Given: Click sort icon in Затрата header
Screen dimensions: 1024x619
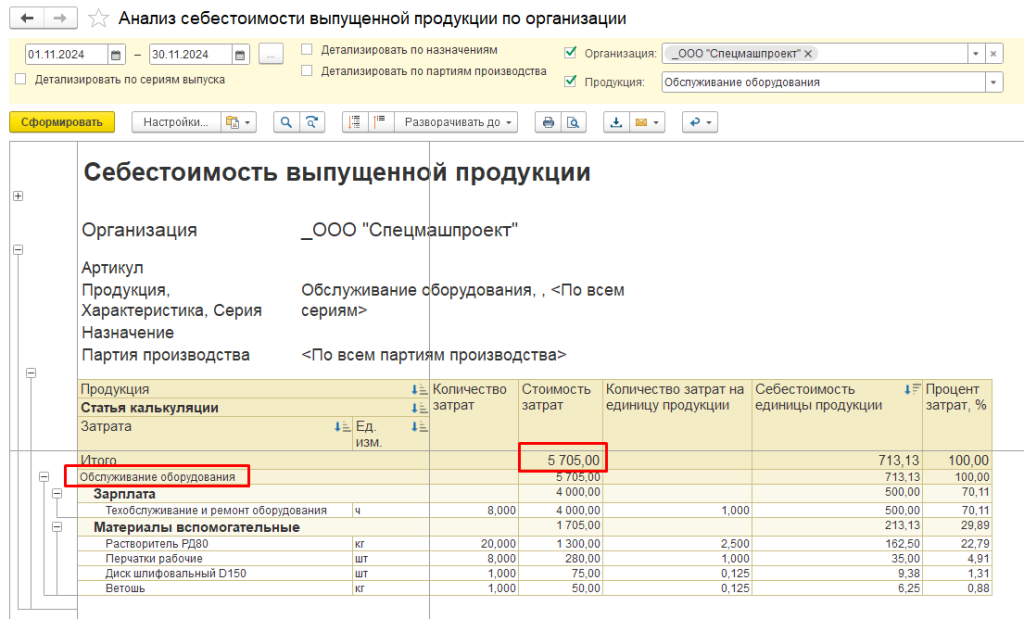Looking at the screenshot, I should [x=342, y=426].
